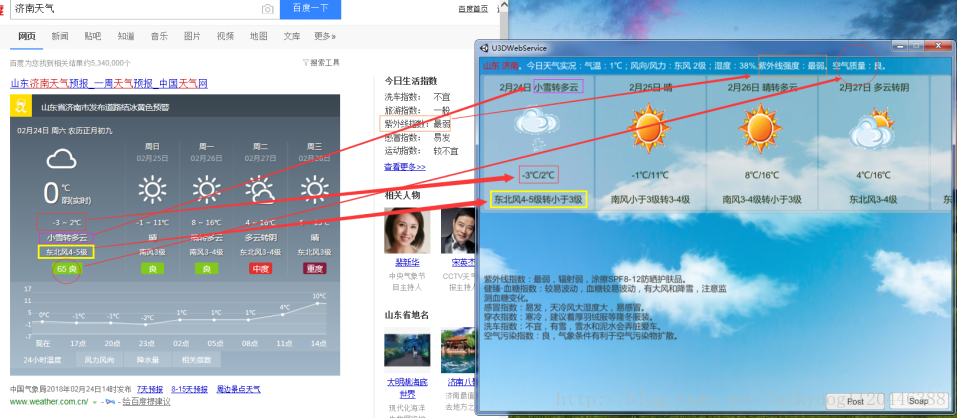Image resolution: width=957 pixels, height=419 pixels.
Task: Open the 董新华 name link
Action: [x=407, y=263]
